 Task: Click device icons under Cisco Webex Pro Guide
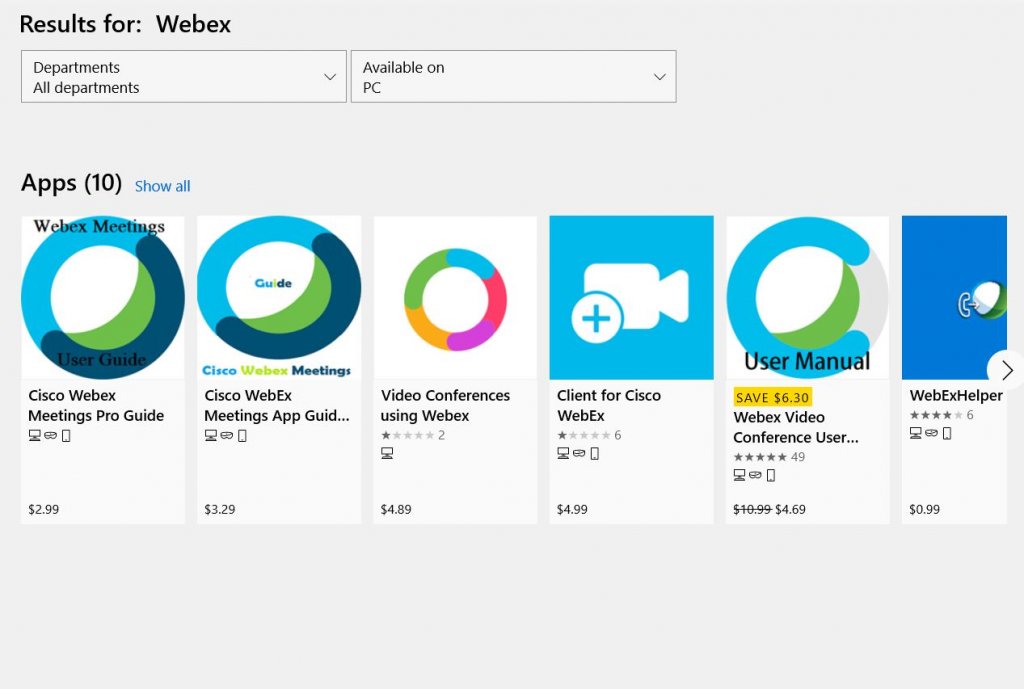point(50,435)
